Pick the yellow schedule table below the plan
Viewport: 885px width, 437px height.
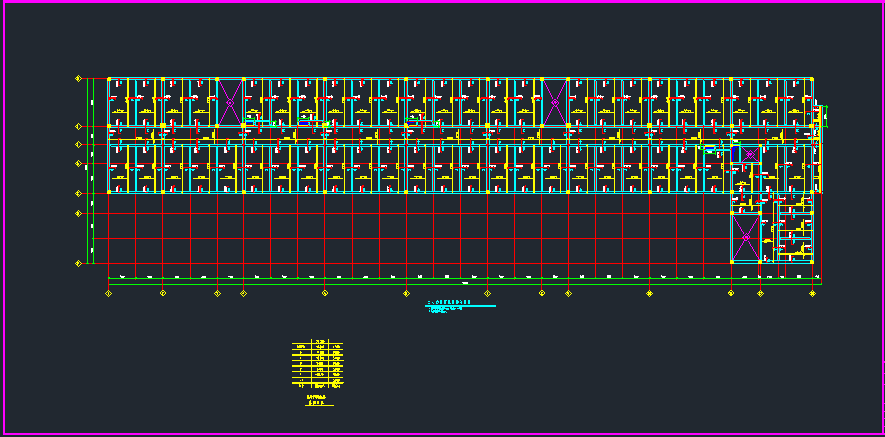coord(317,365)
